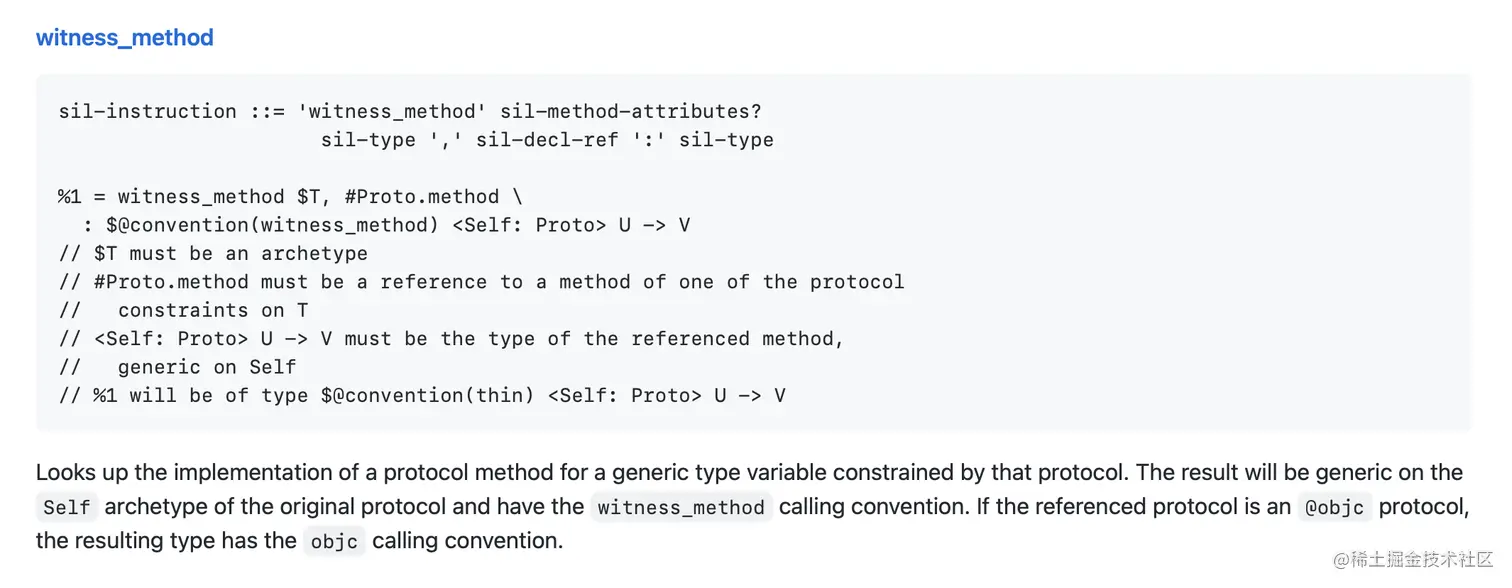Select the inline 'objc' code tag in last line
The height and width of the screenshot is (588, 1512).
pyautogui.click(x=334, y=542)
